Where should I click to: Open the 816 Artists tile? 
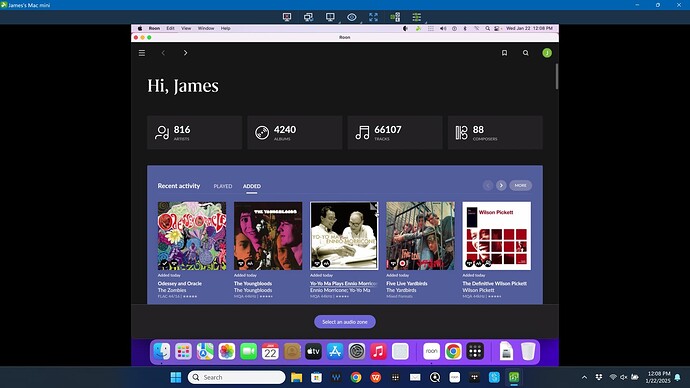click(195, 132)
